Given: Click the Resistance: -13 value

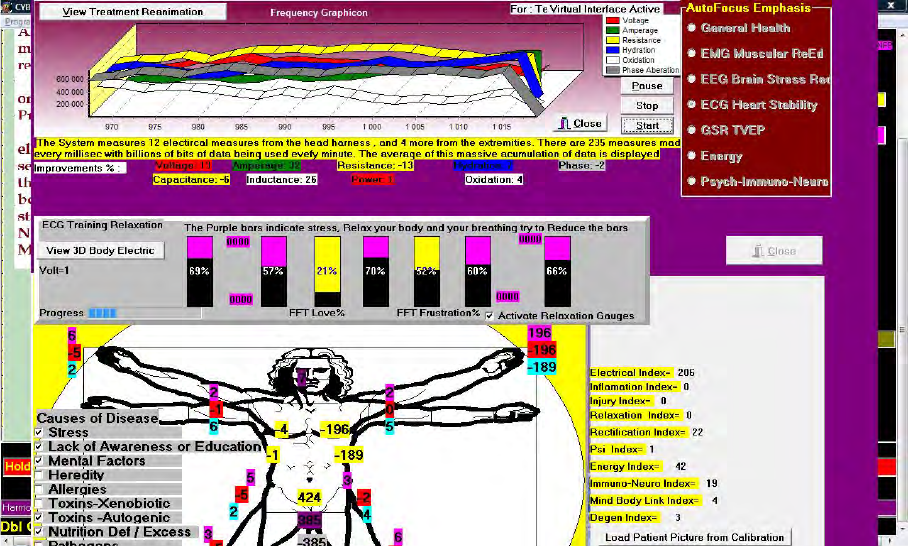Looking at the screenshot, I should [x=376, y=166].
